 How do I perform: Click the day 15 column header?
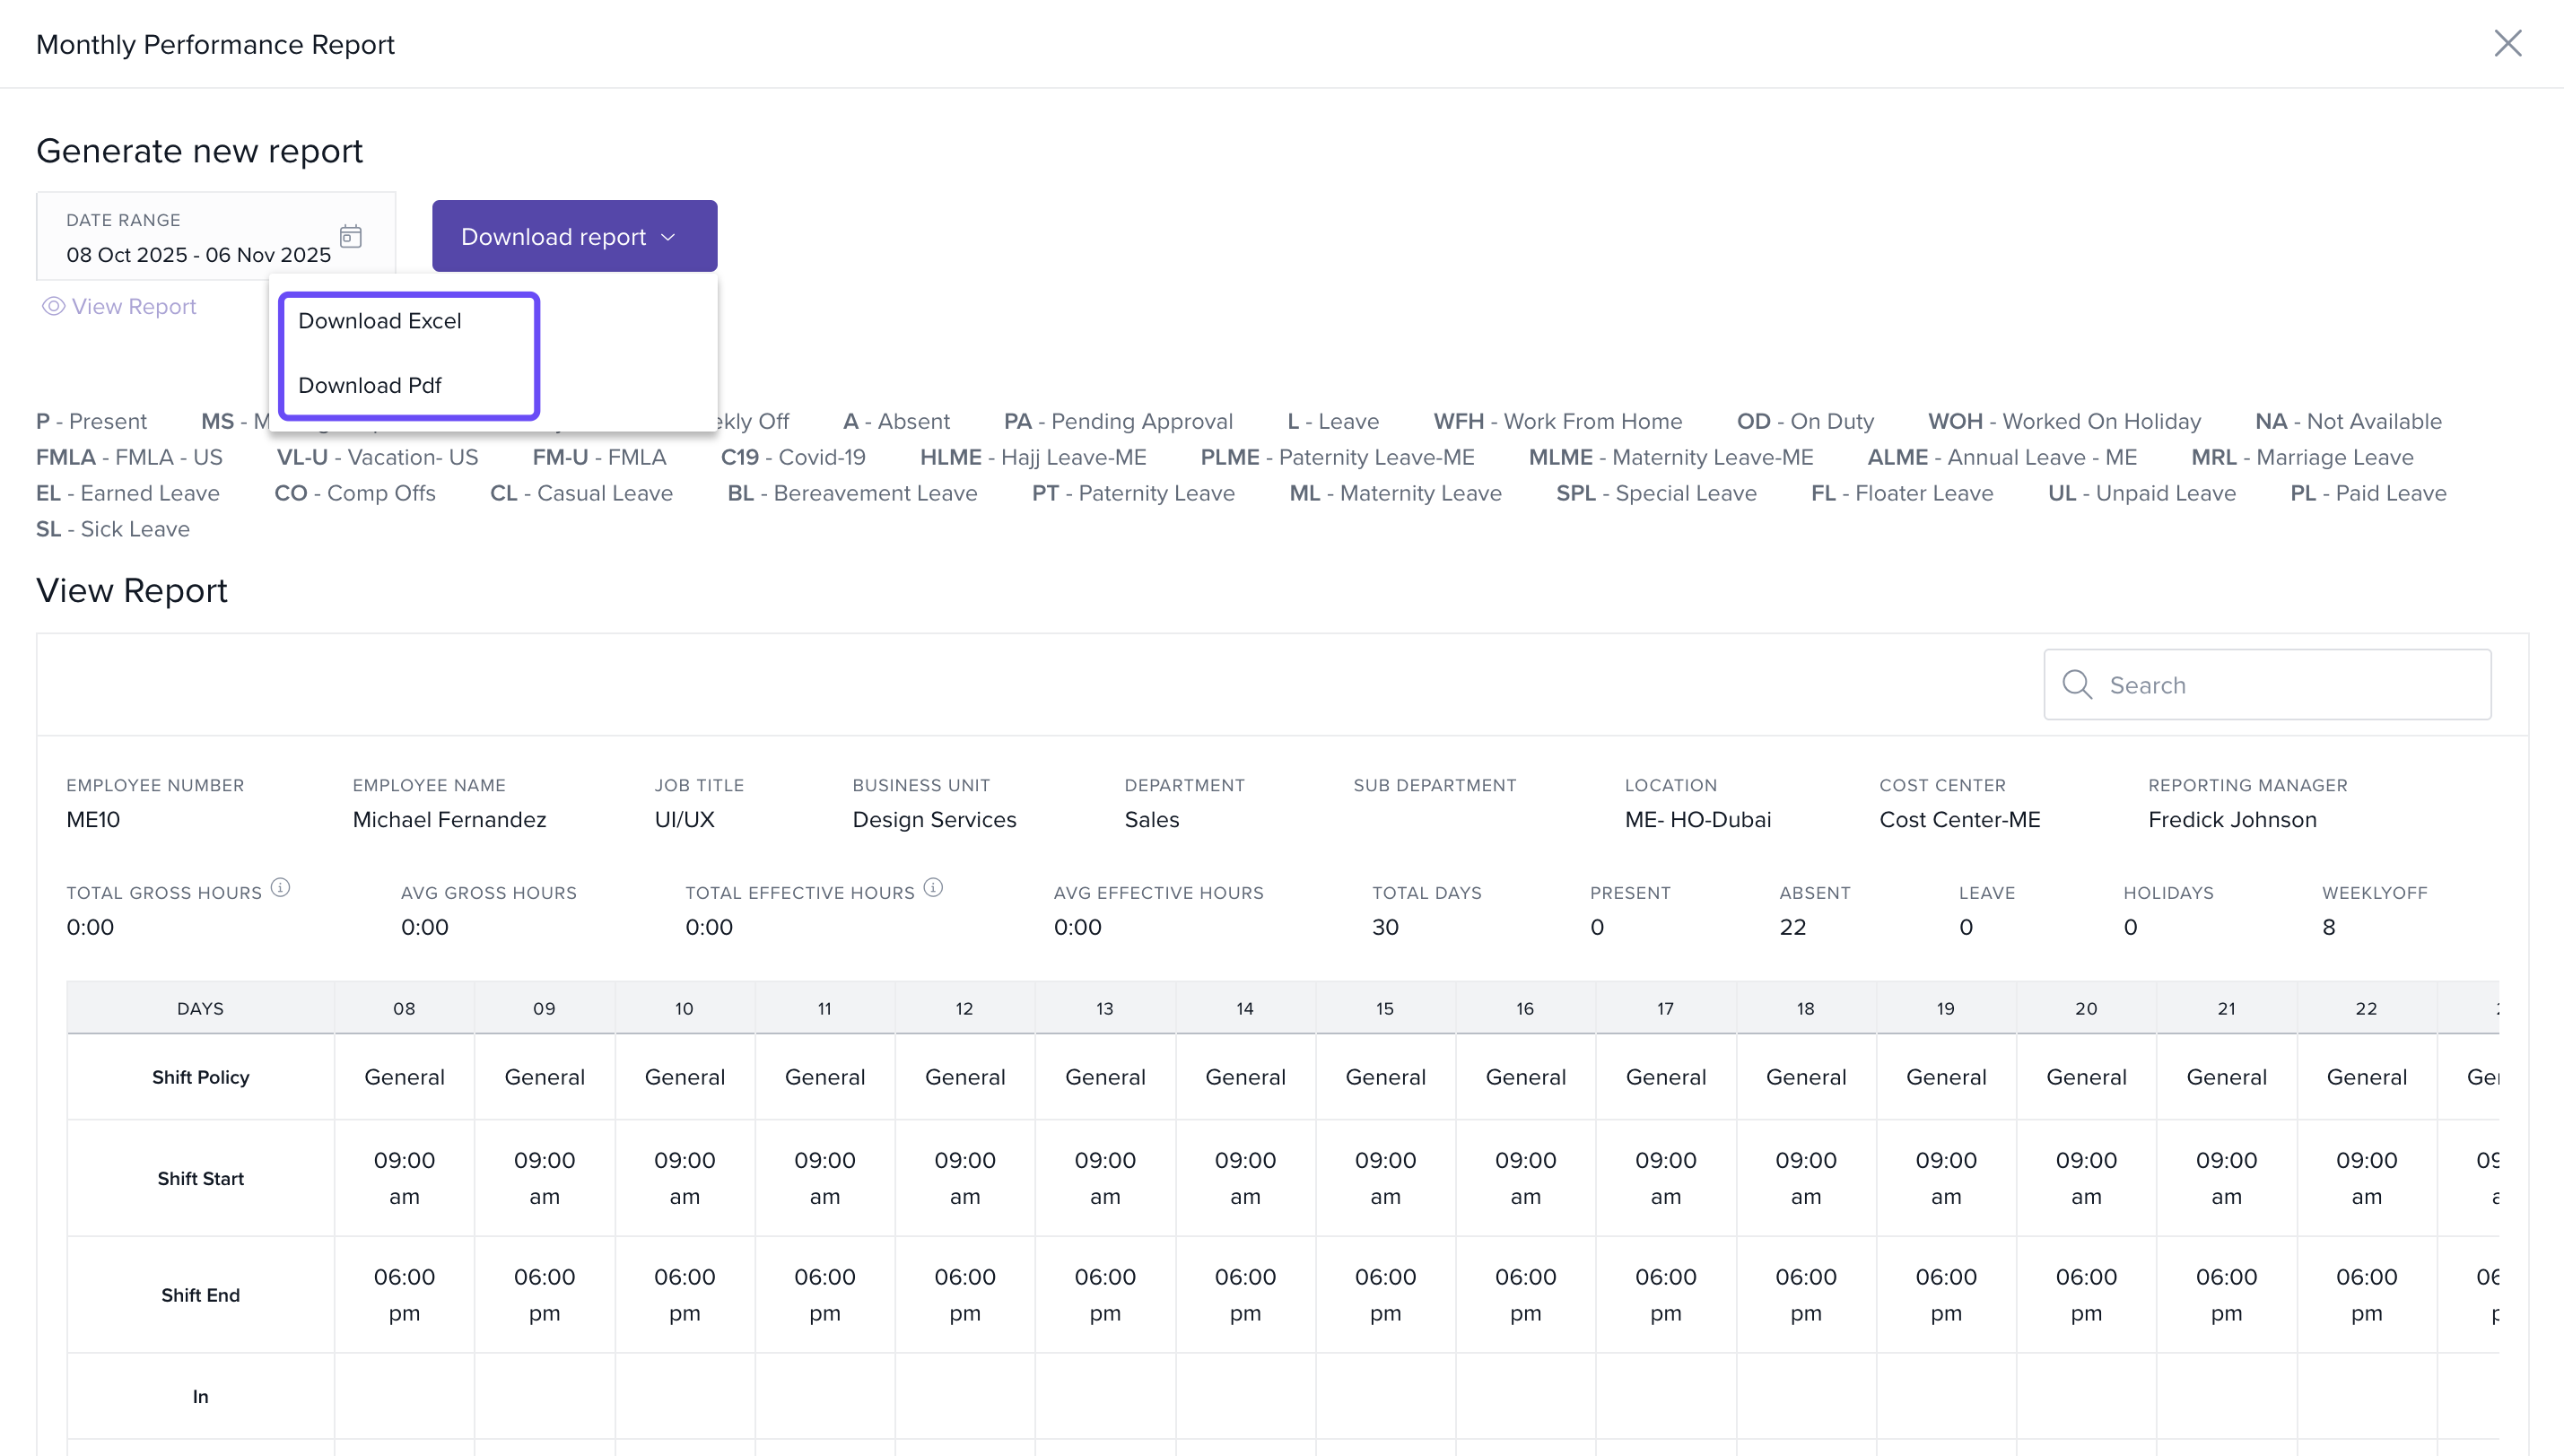[x=1385, y=1008]
